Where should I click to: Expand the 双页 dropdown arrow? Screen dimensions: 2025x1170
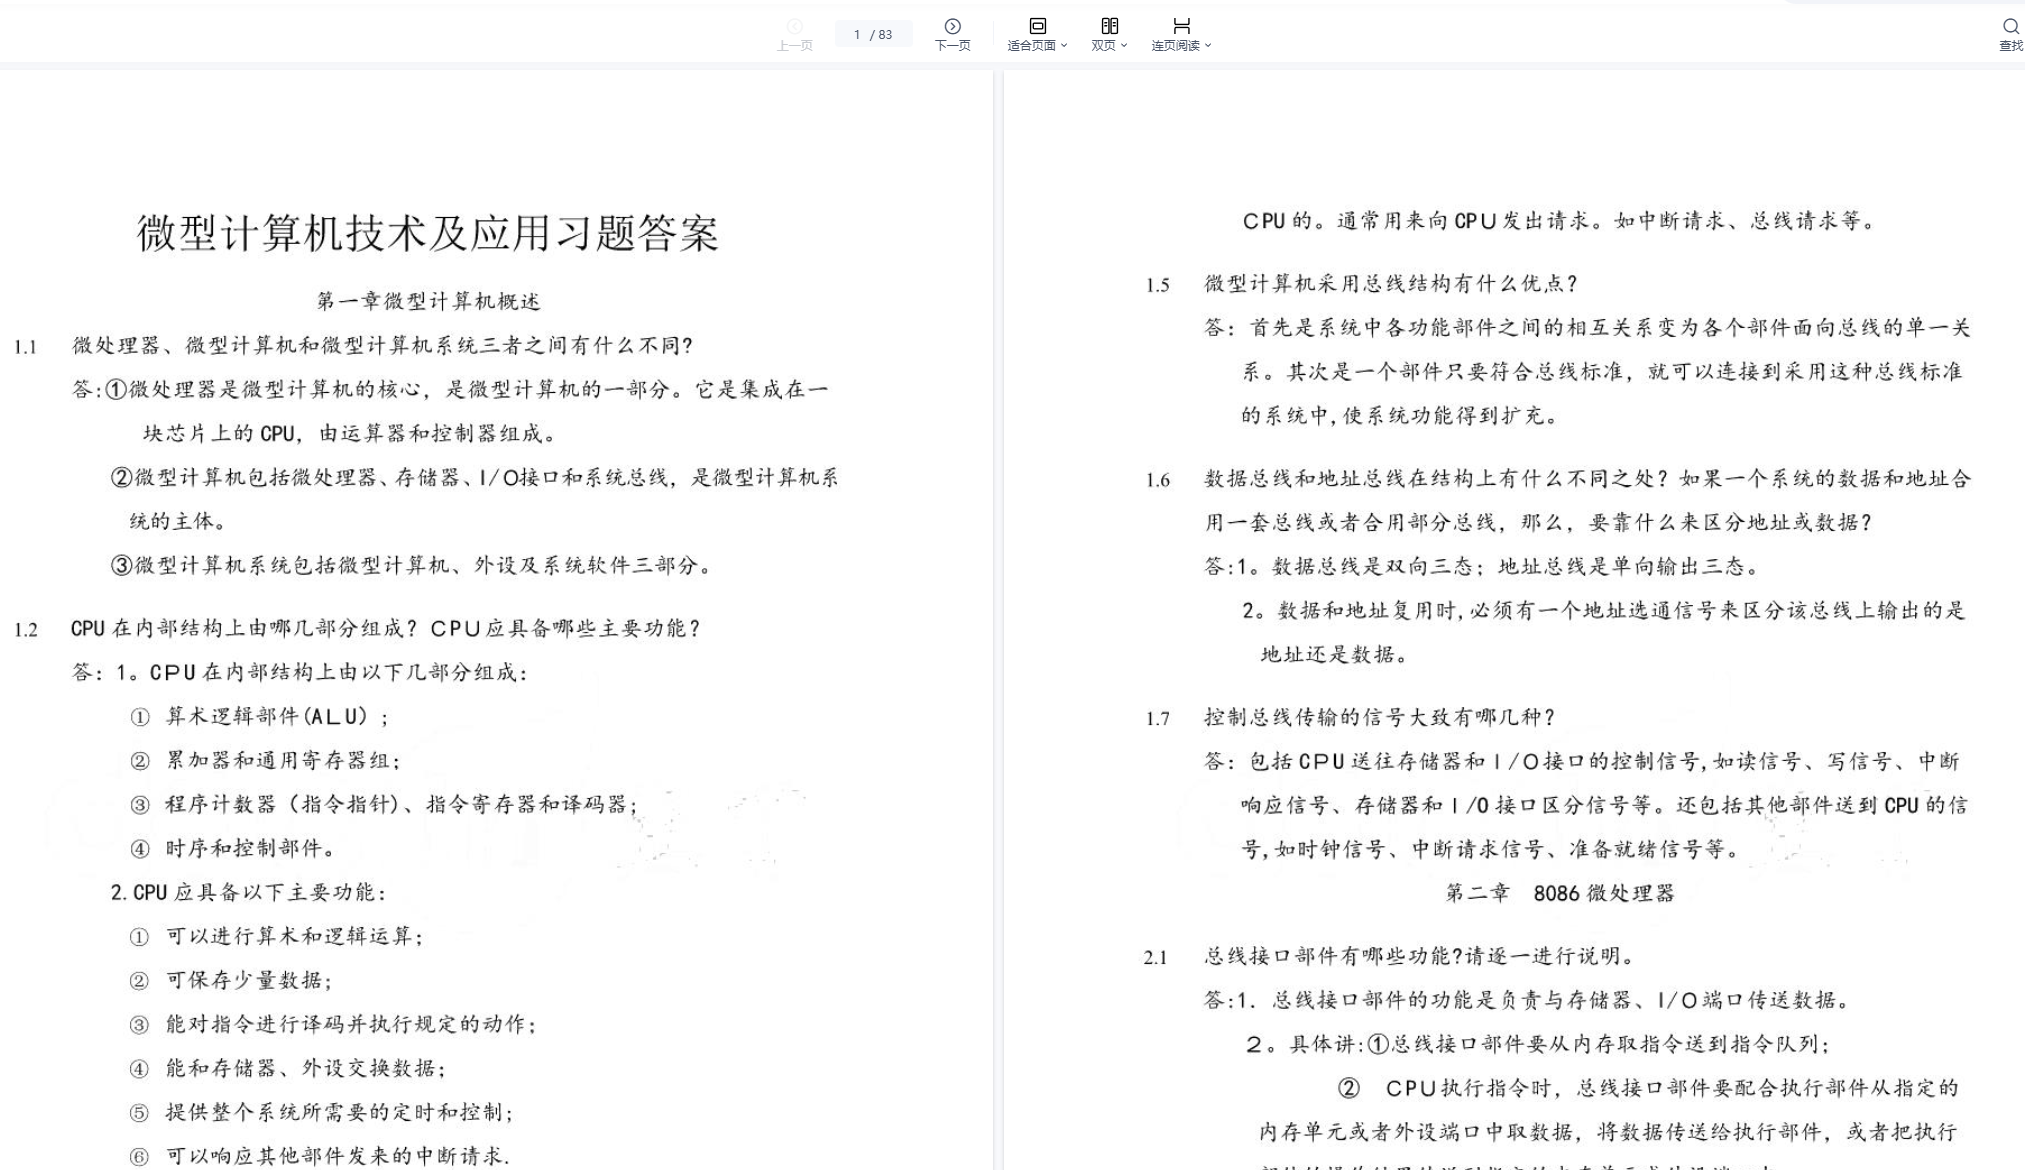tap(1124, 46)
